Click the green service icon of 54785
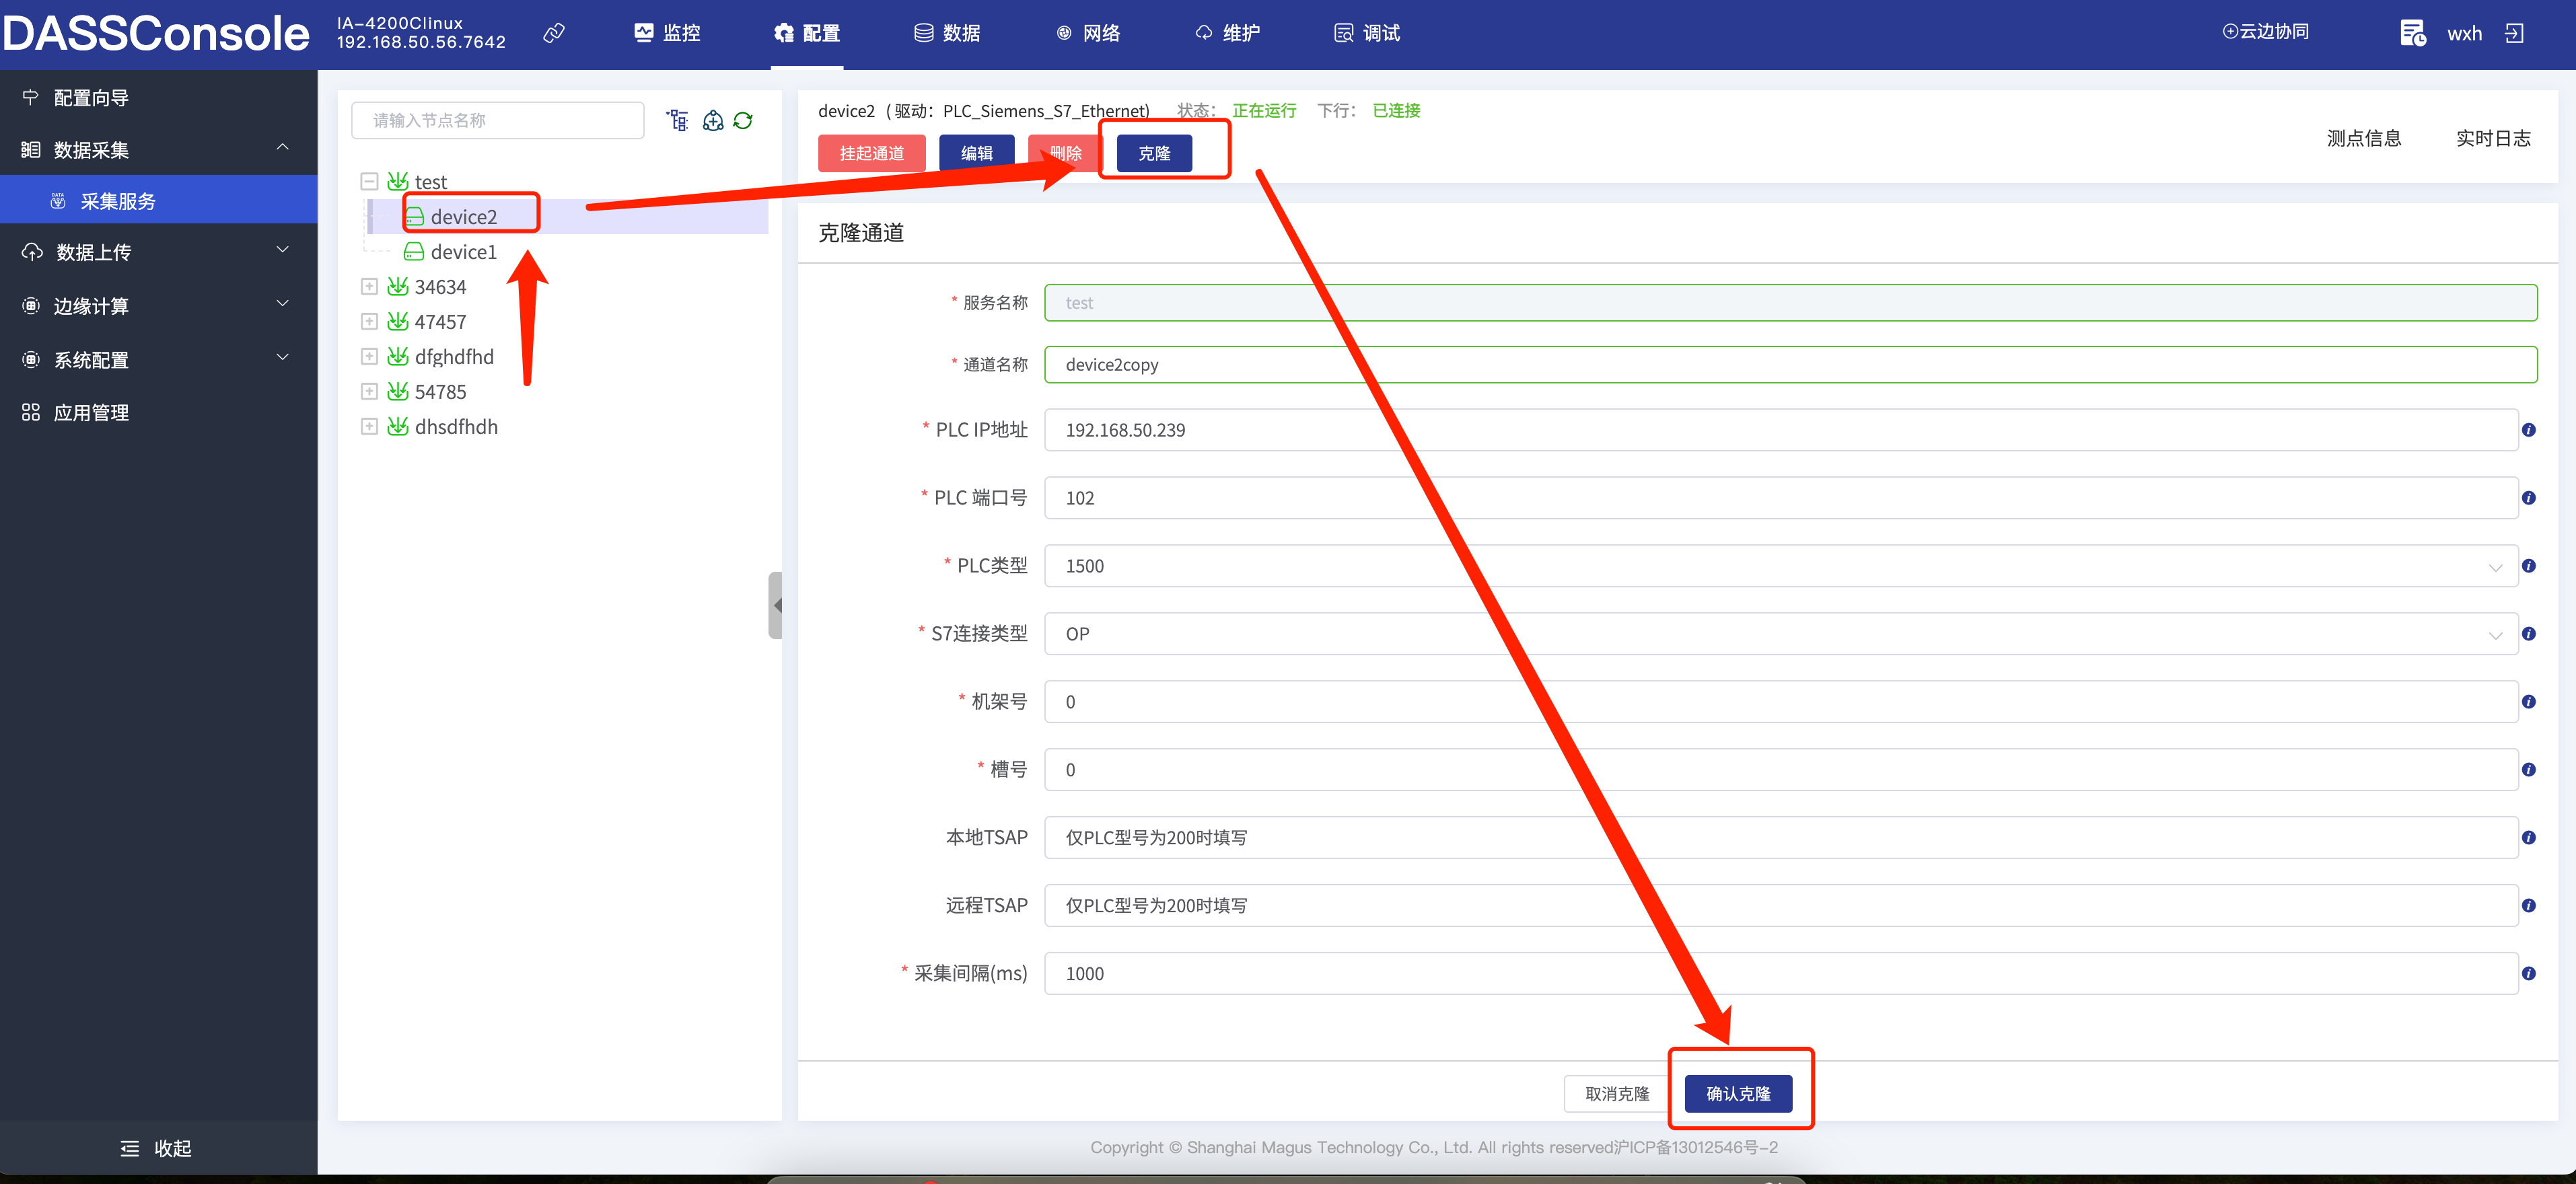2576x1184 pixels. click(x=397, y=391)
